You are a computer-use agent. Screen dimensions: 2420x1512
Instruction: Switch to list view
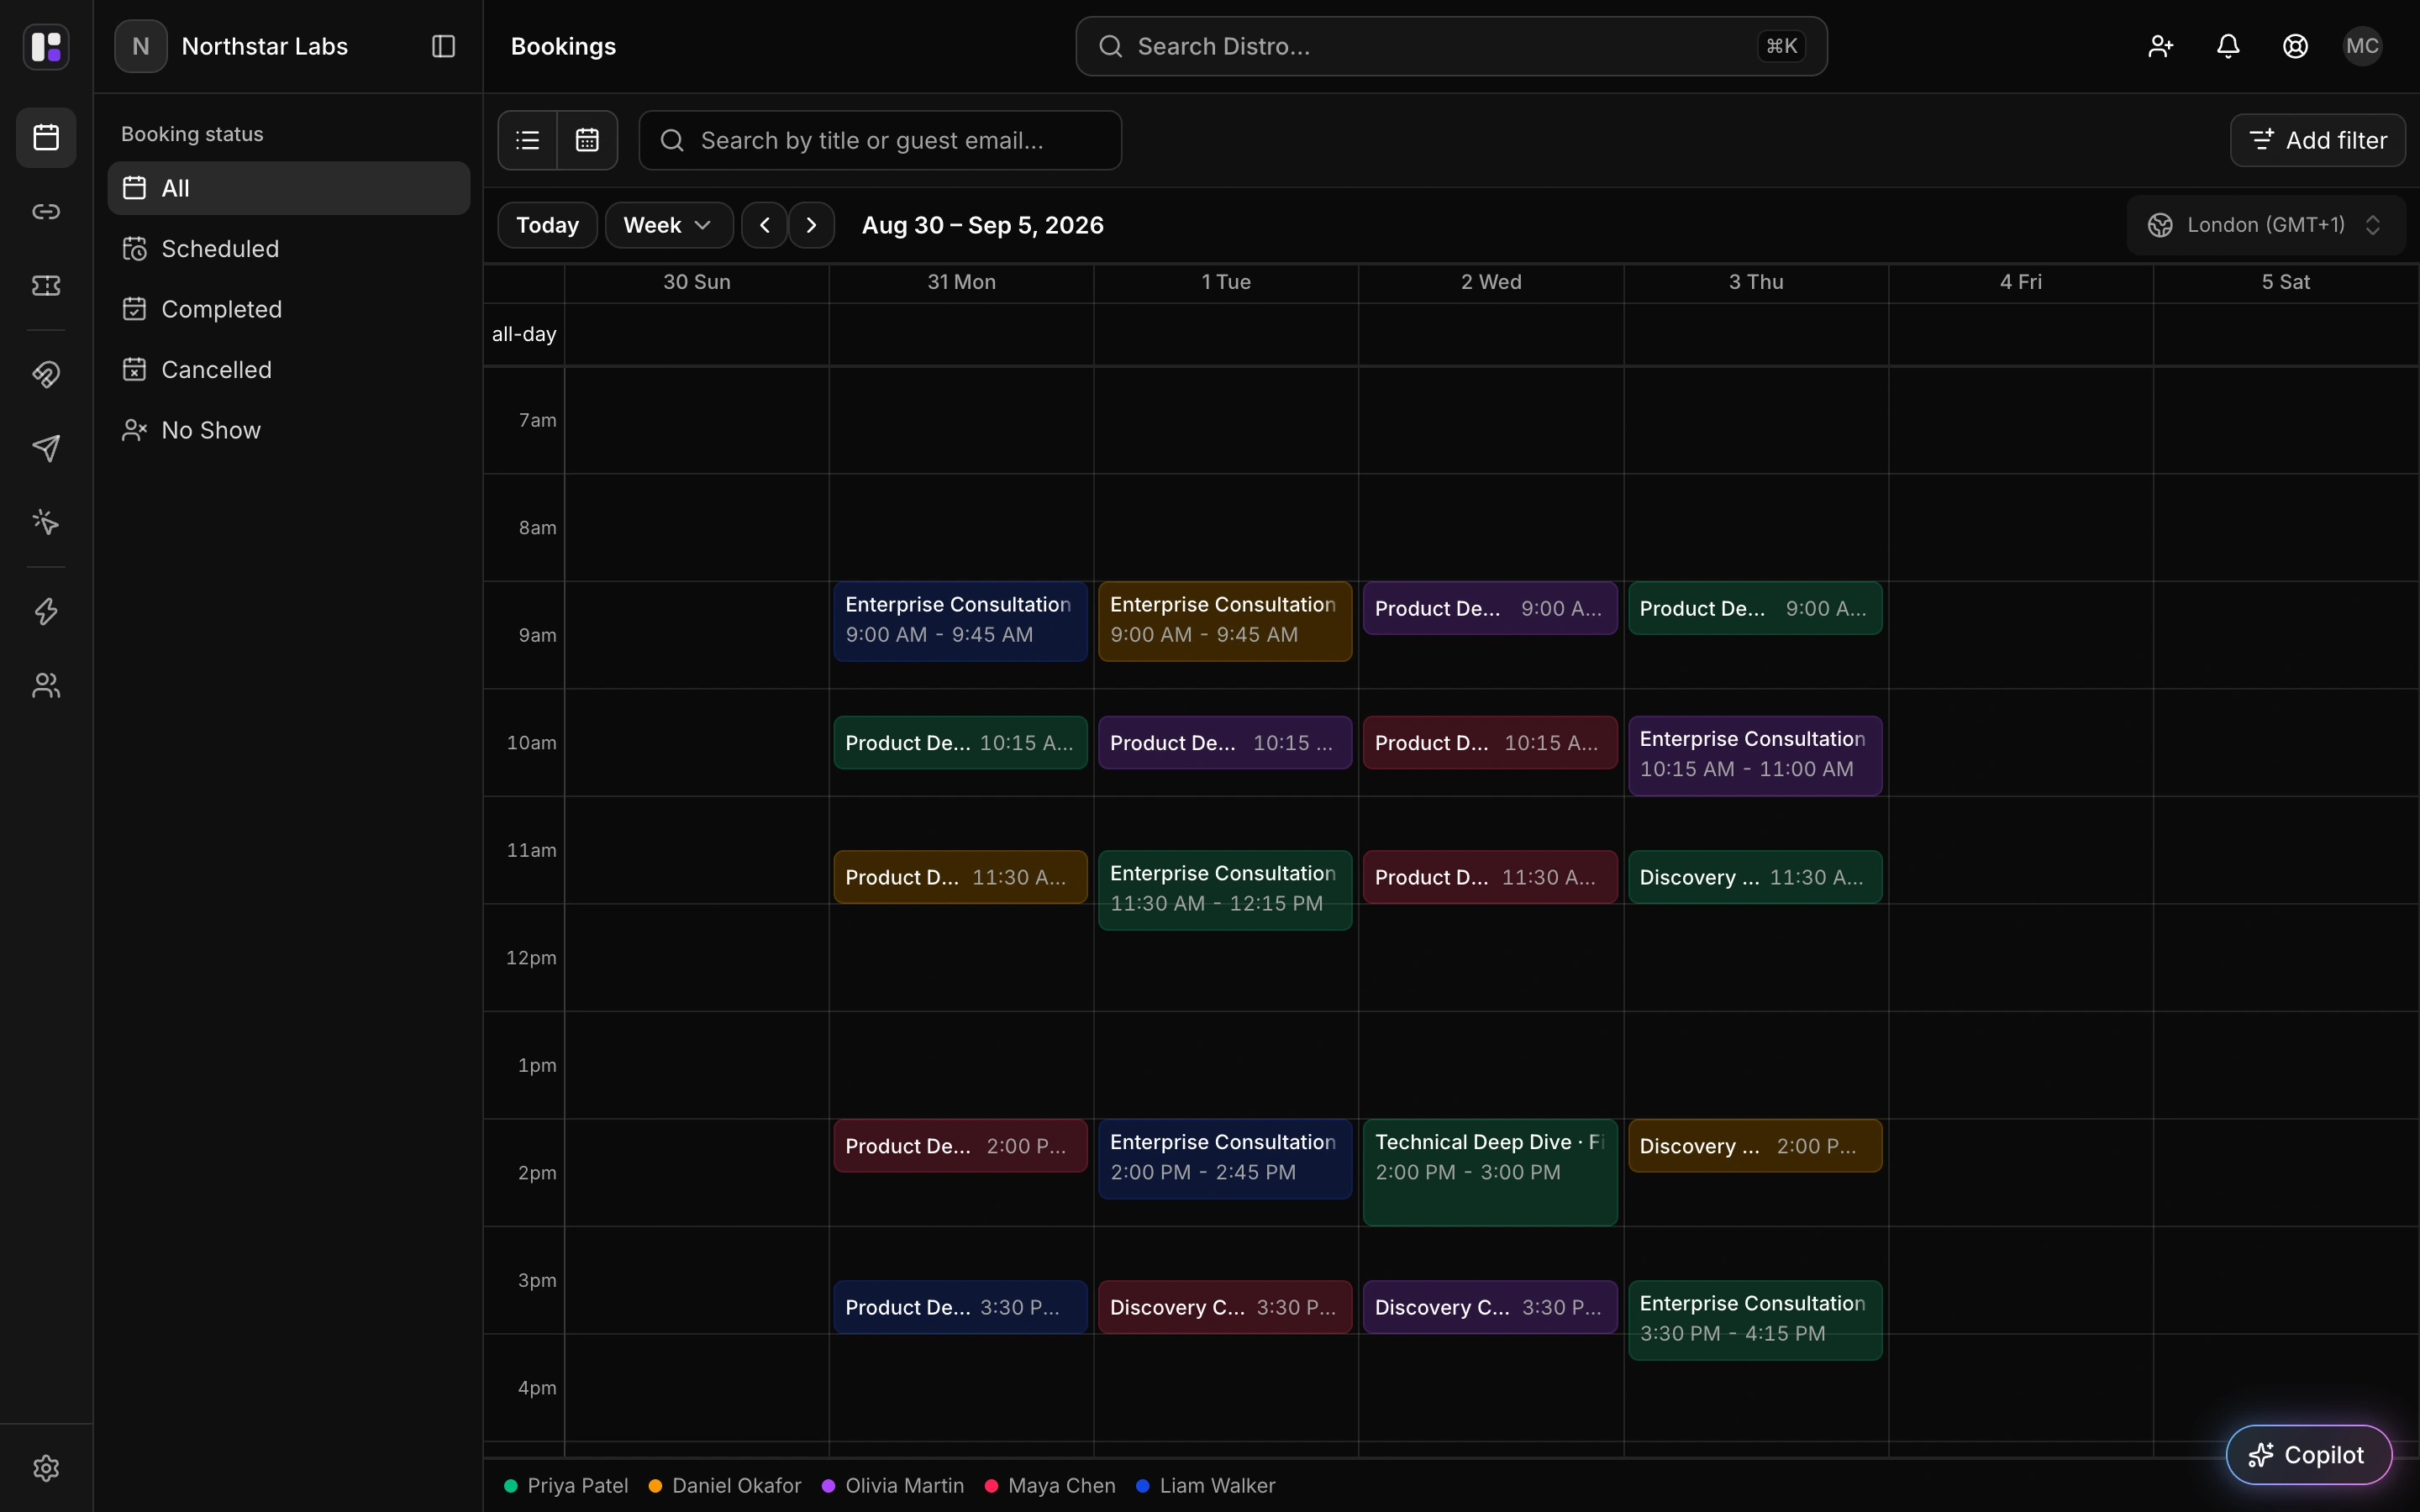coord(528,140)
